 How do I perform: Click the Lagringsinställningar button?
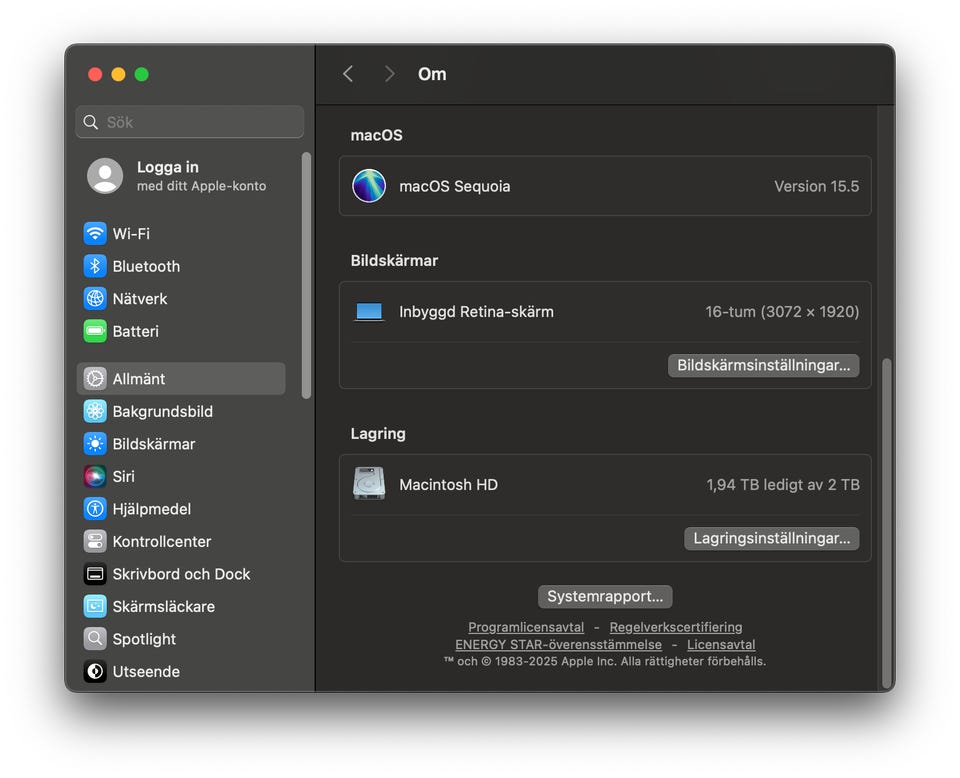[x=771, y=538]
